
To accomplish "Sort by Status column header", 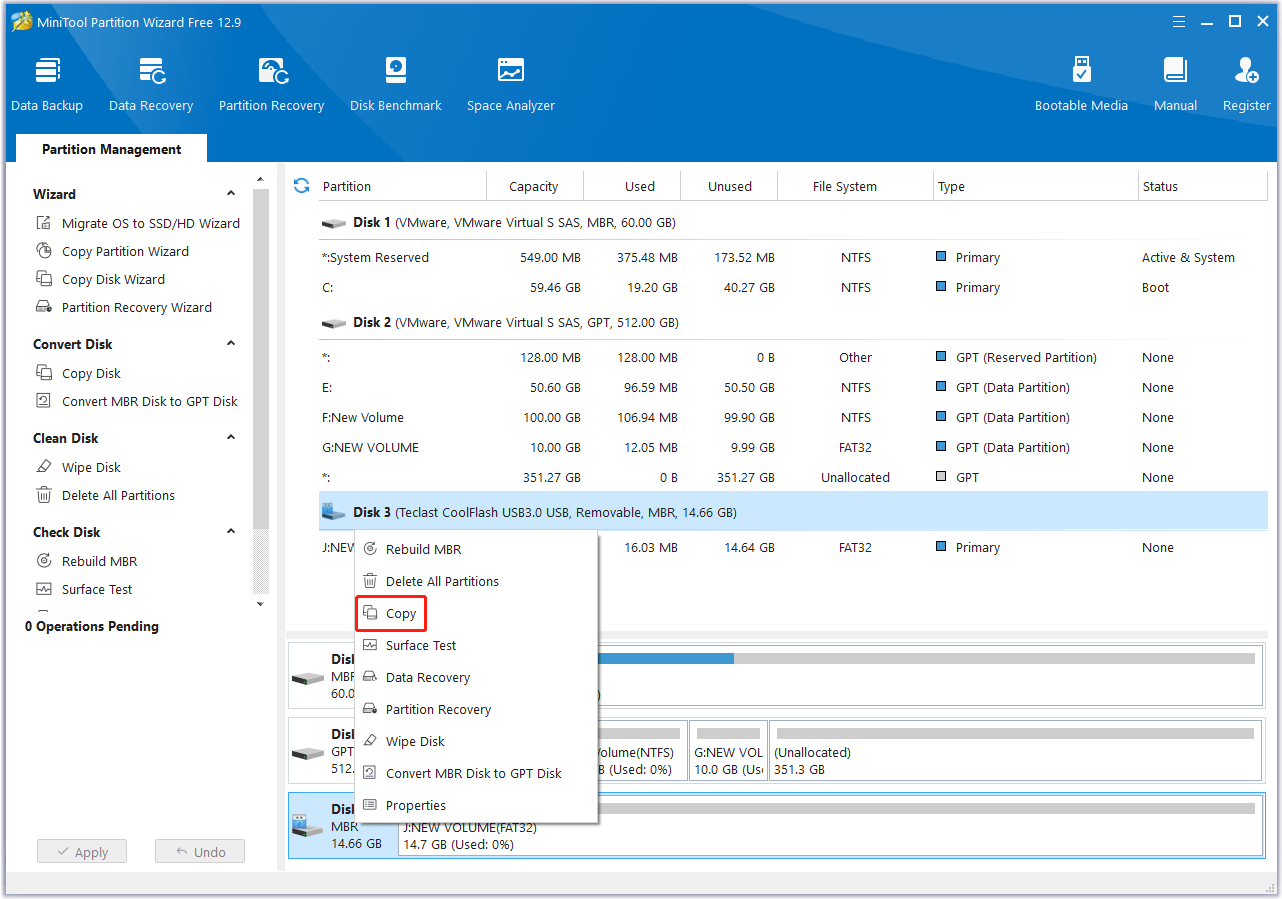I will pyautogui.click(x=1203, y=186).
